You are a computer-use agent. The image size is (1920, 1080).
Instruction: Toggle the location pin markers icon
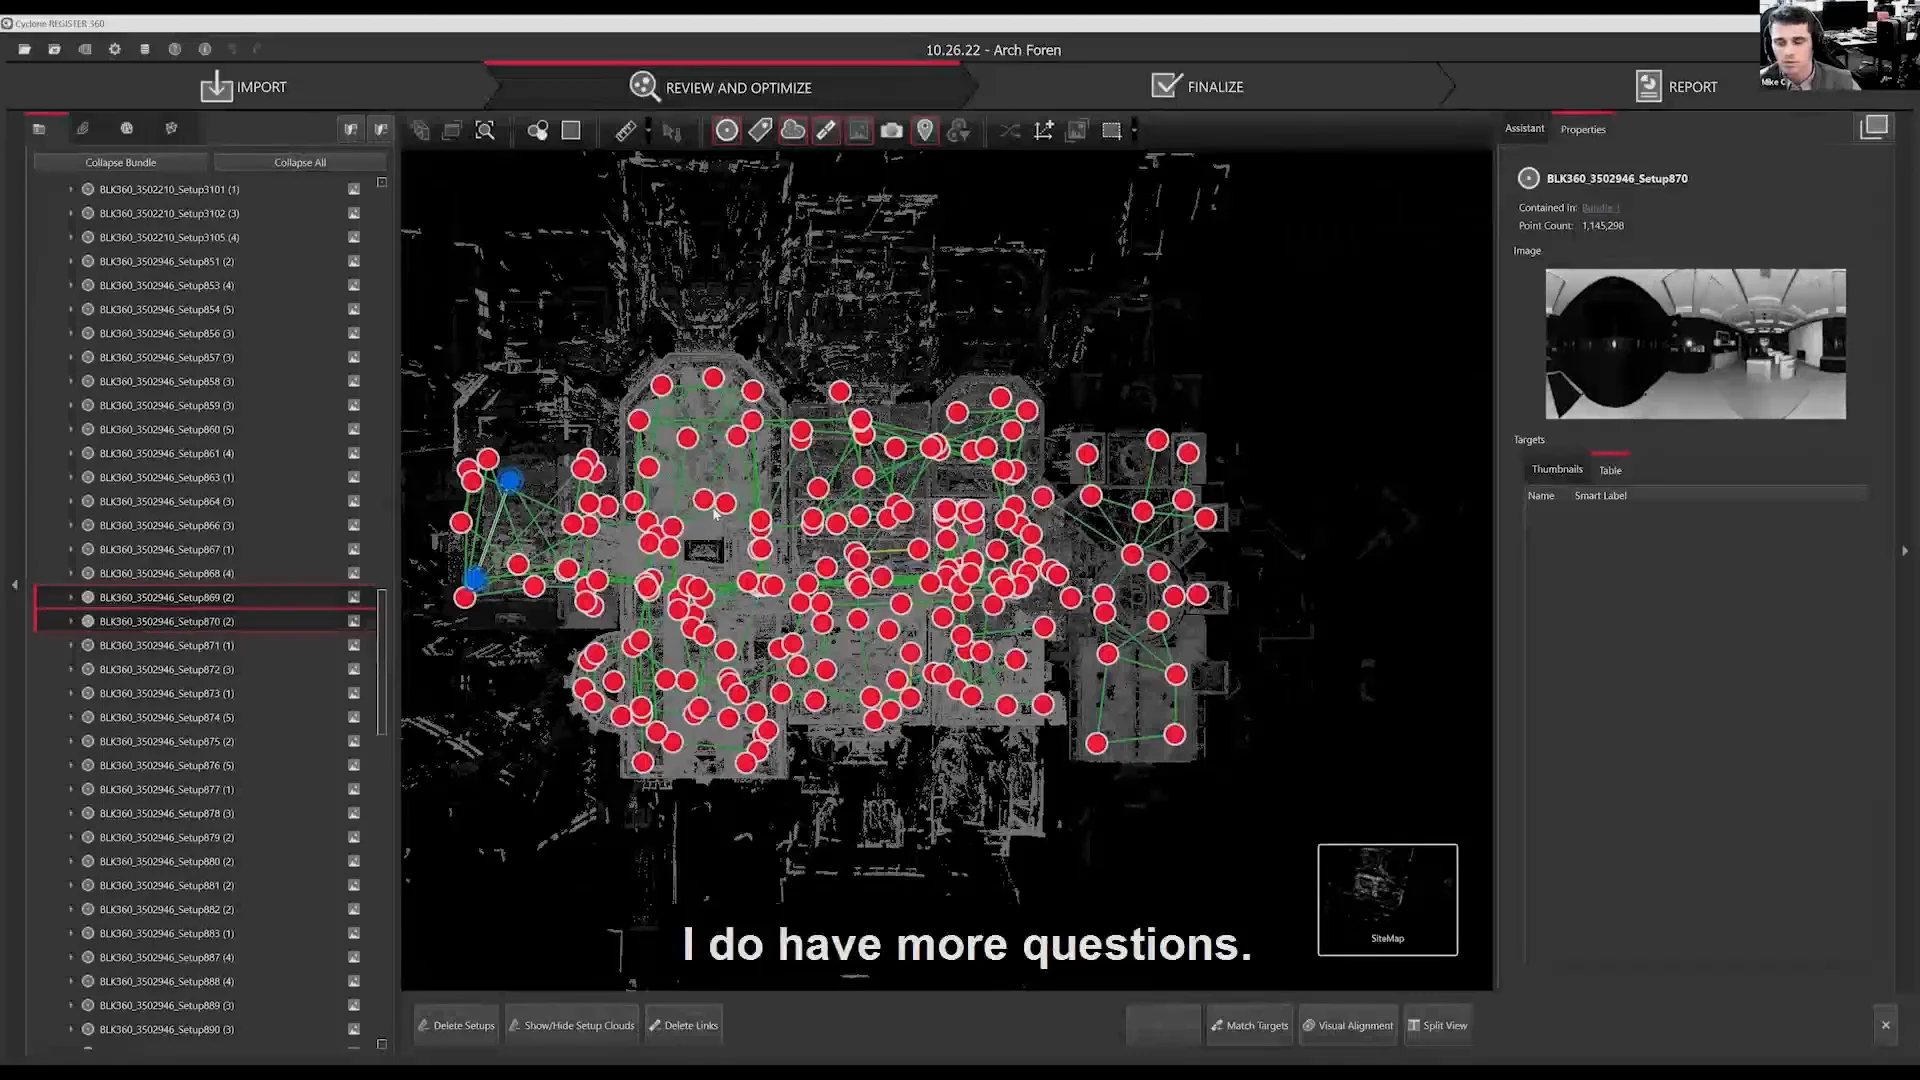(925, 130)
